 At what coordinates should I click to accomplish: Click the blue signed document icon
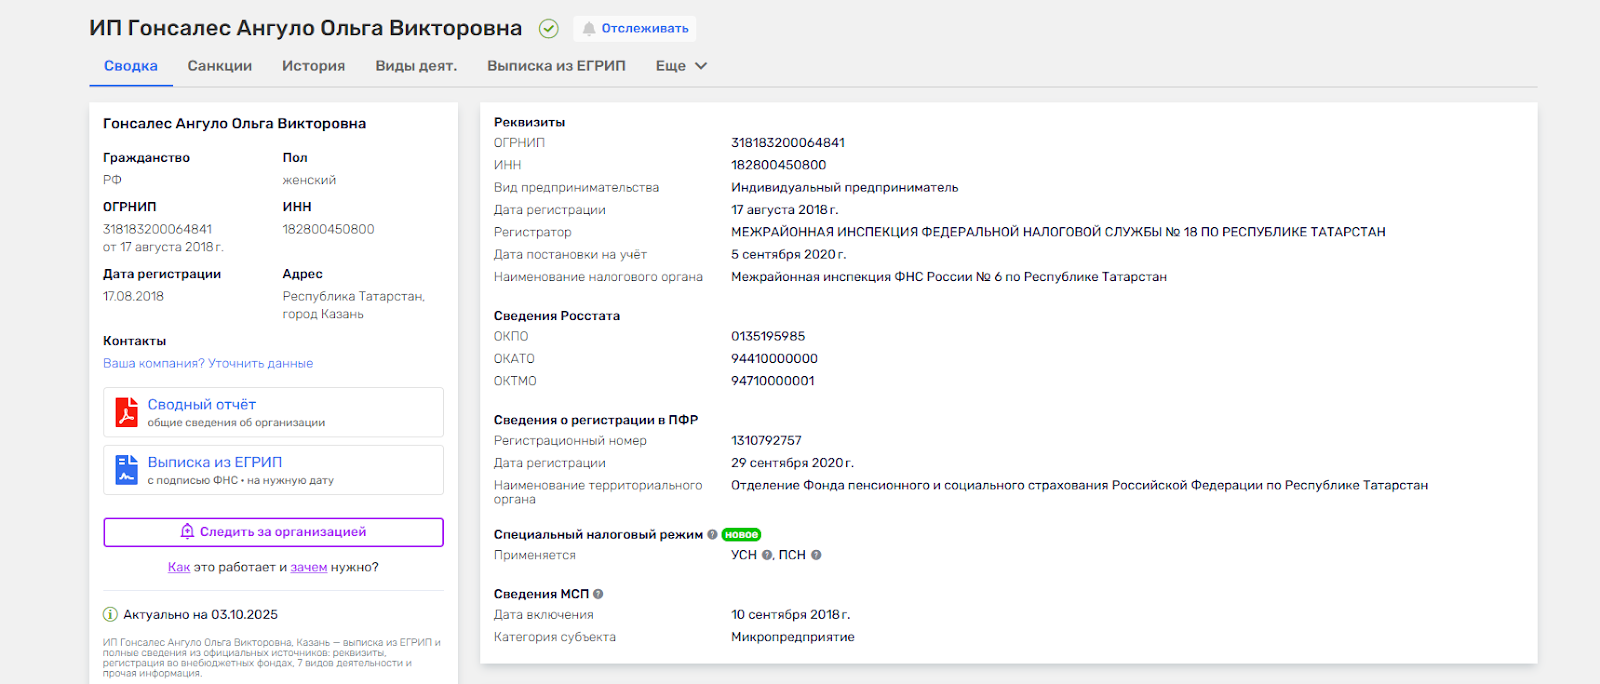pyautogui.click(x=126, y=470)
